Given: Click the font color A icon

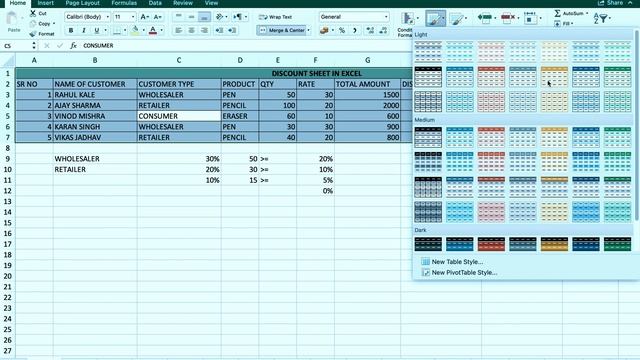Looking at the screenshot, I should pyautogui.click(x=153, y=30).
